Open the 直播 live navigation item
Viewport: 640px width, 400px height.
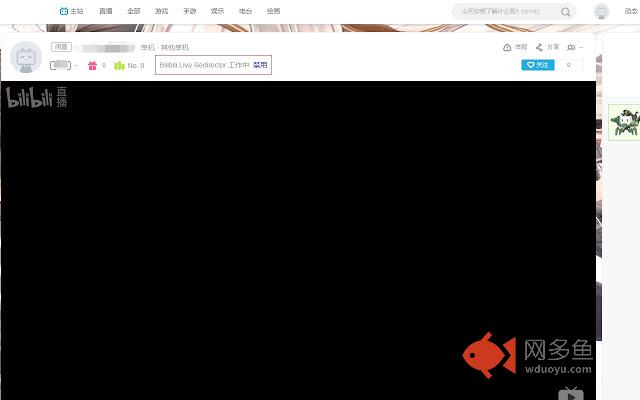tap(106, 11)
